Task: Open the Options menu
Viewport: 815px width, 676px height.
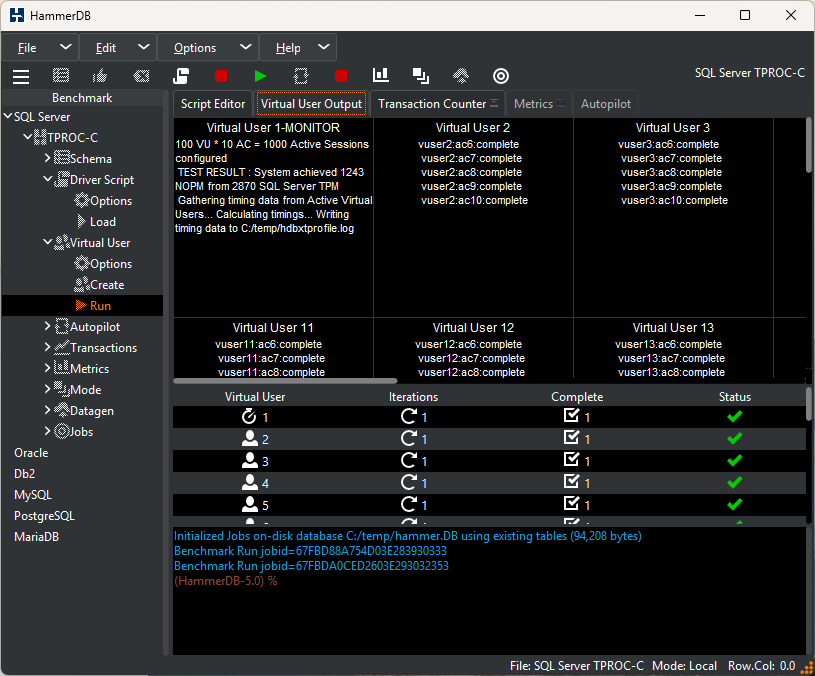Action: point(208,47)
